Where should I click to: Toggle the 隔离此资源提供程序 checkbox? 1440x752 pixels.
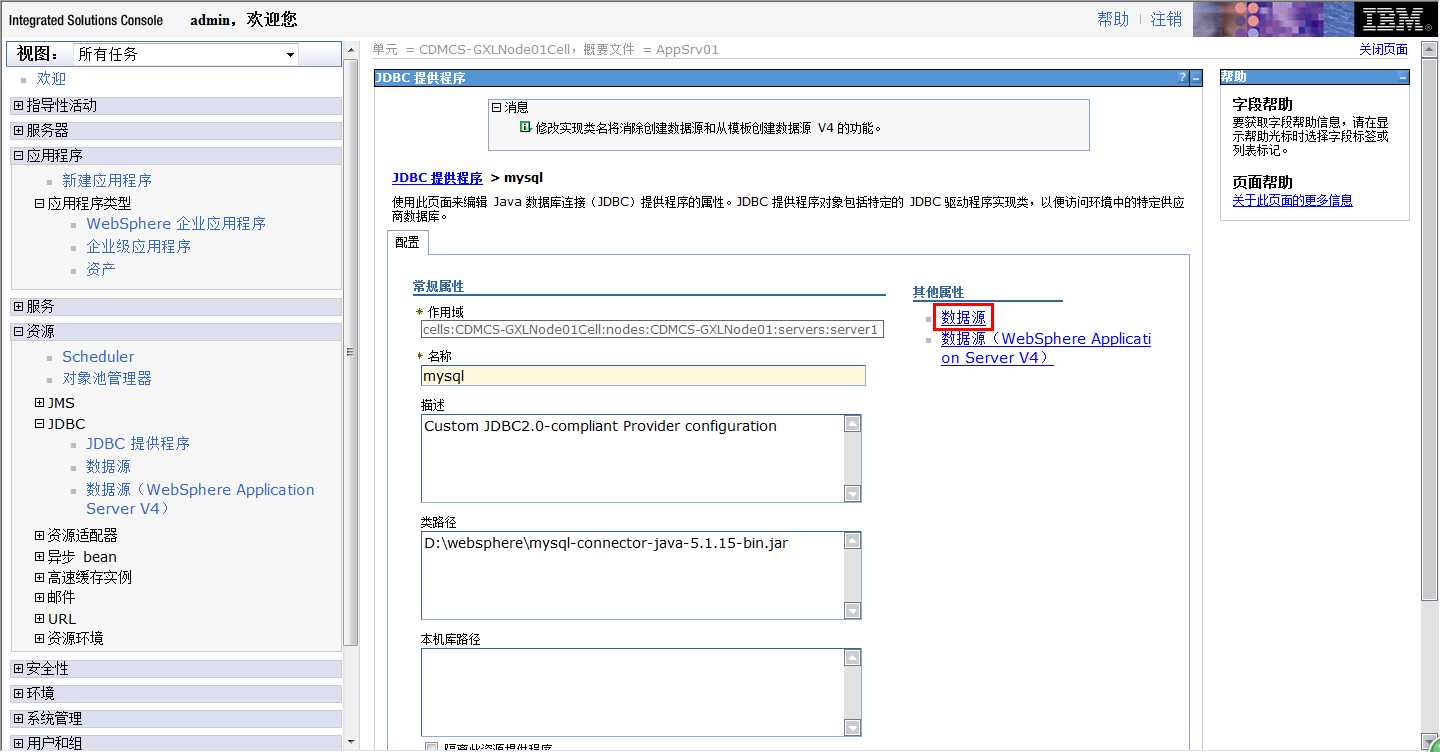tap(431, 748)
